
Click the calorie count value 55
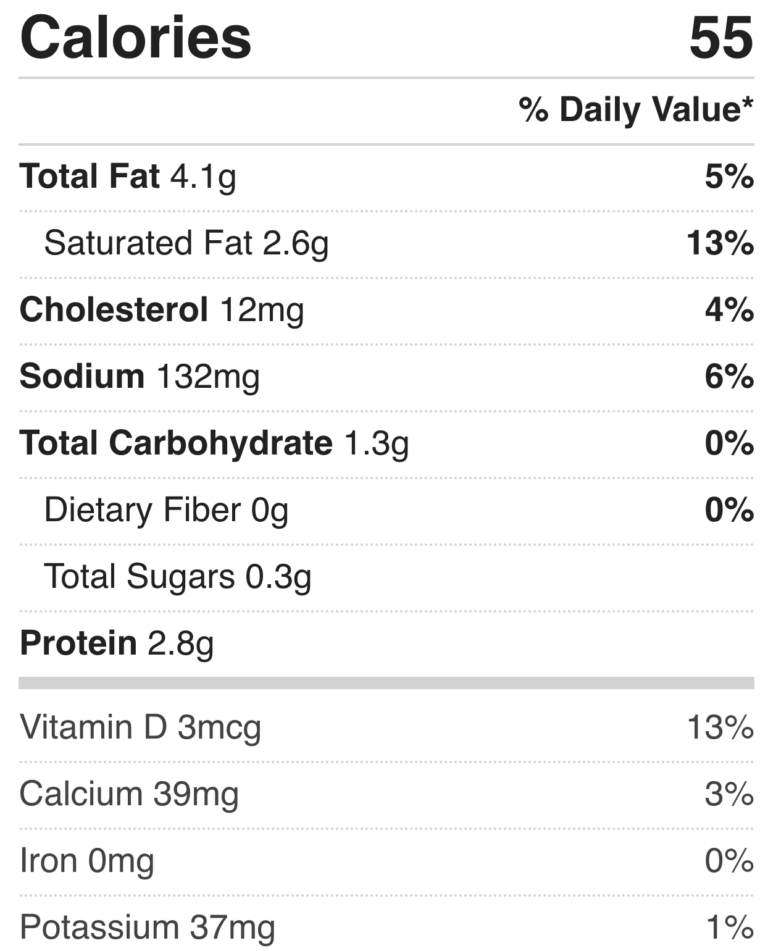pos(720,37)
